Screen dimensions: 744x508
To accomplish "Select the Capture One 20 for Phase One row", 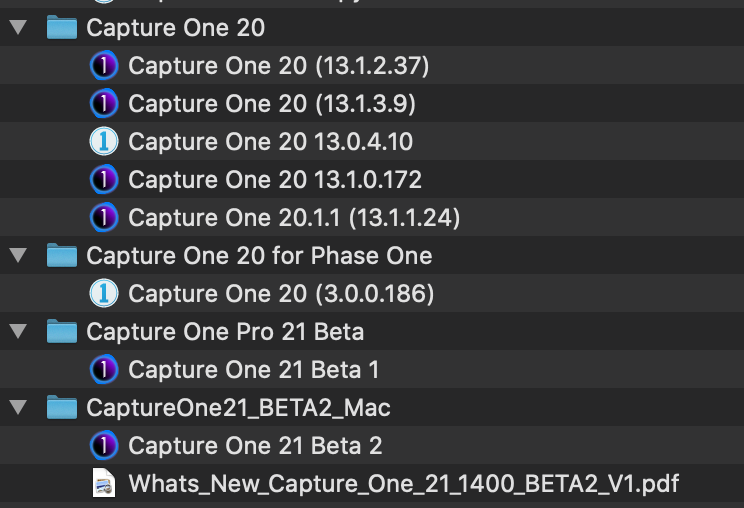I will coord(372,255).
